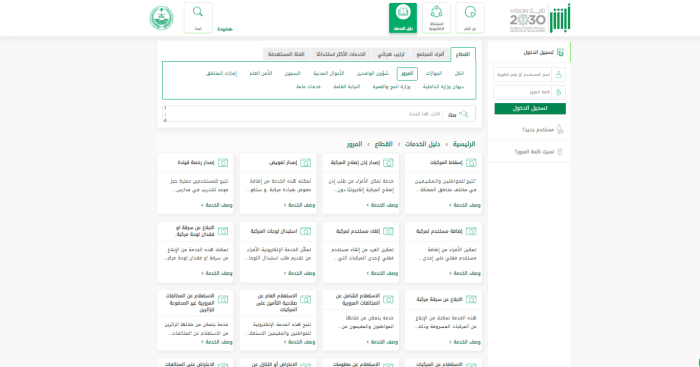
Task: Click the user icon beside username field
Action: pyautogui.click(x=558, y=75)
